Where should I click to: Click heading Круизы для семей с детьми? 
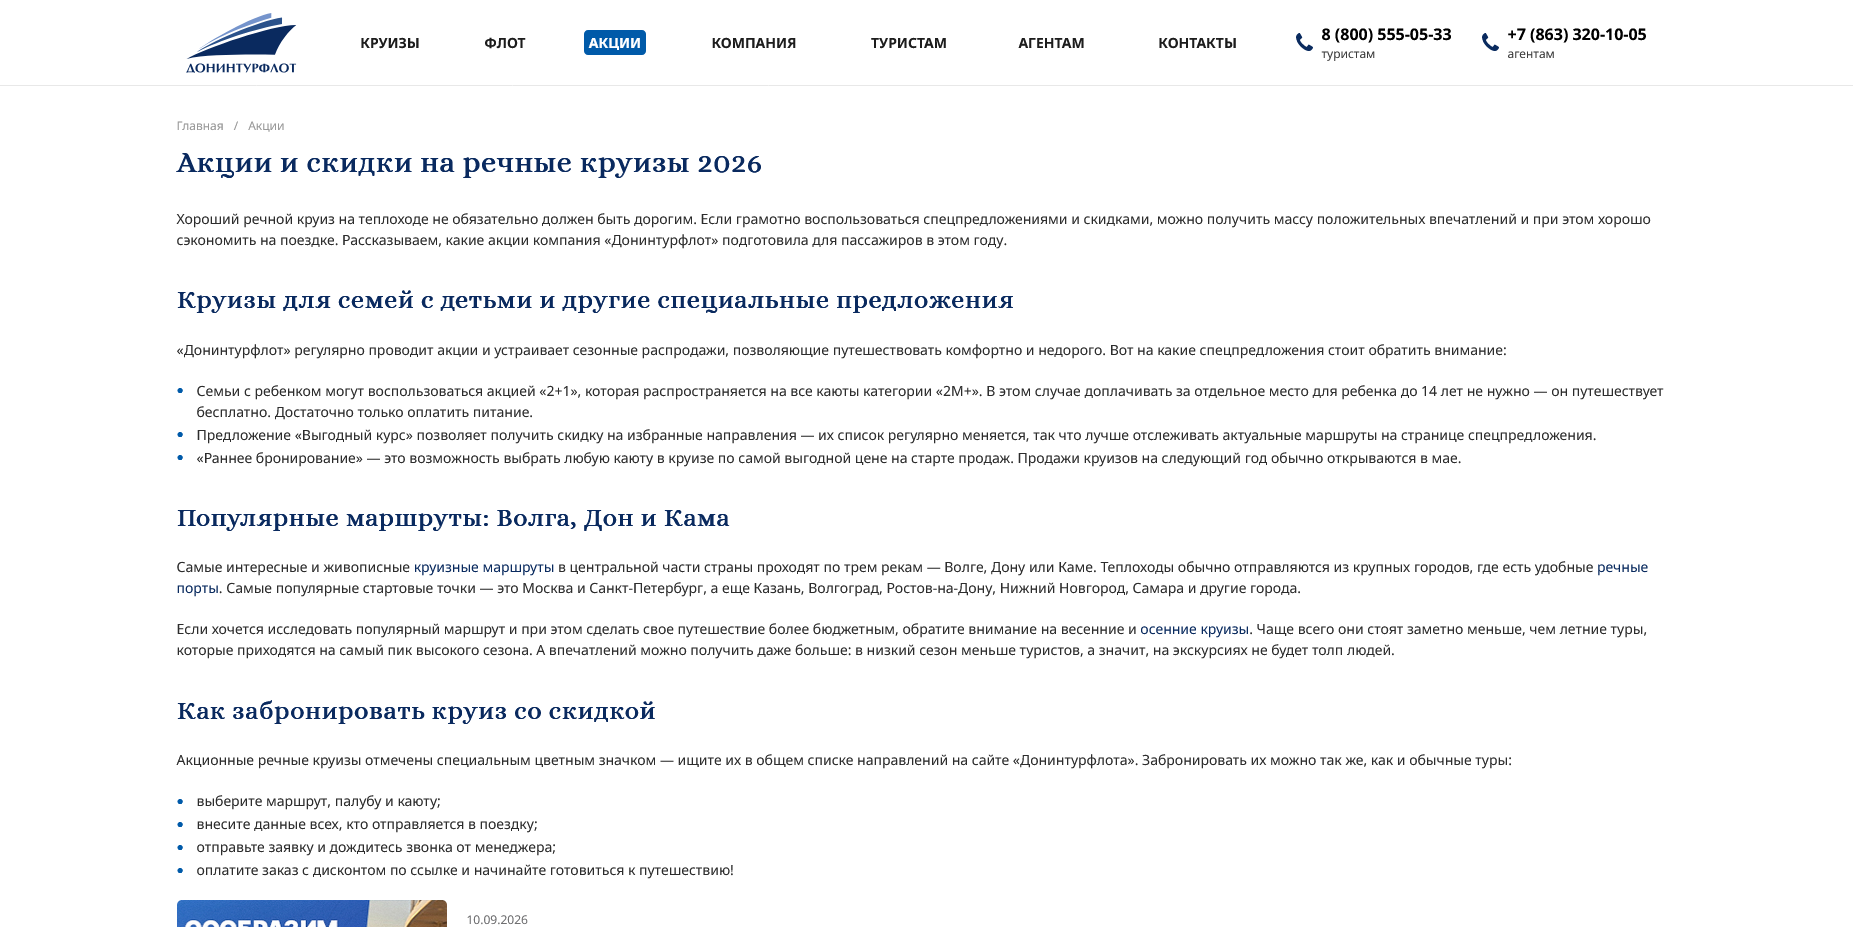595,300
